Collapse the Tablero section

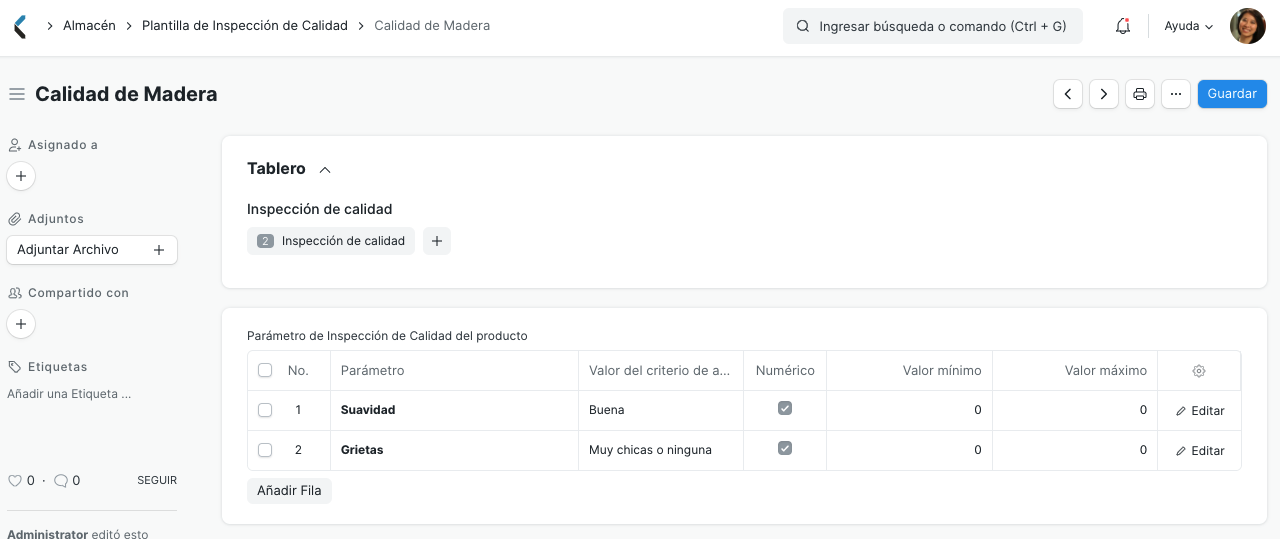click(325, 170)
